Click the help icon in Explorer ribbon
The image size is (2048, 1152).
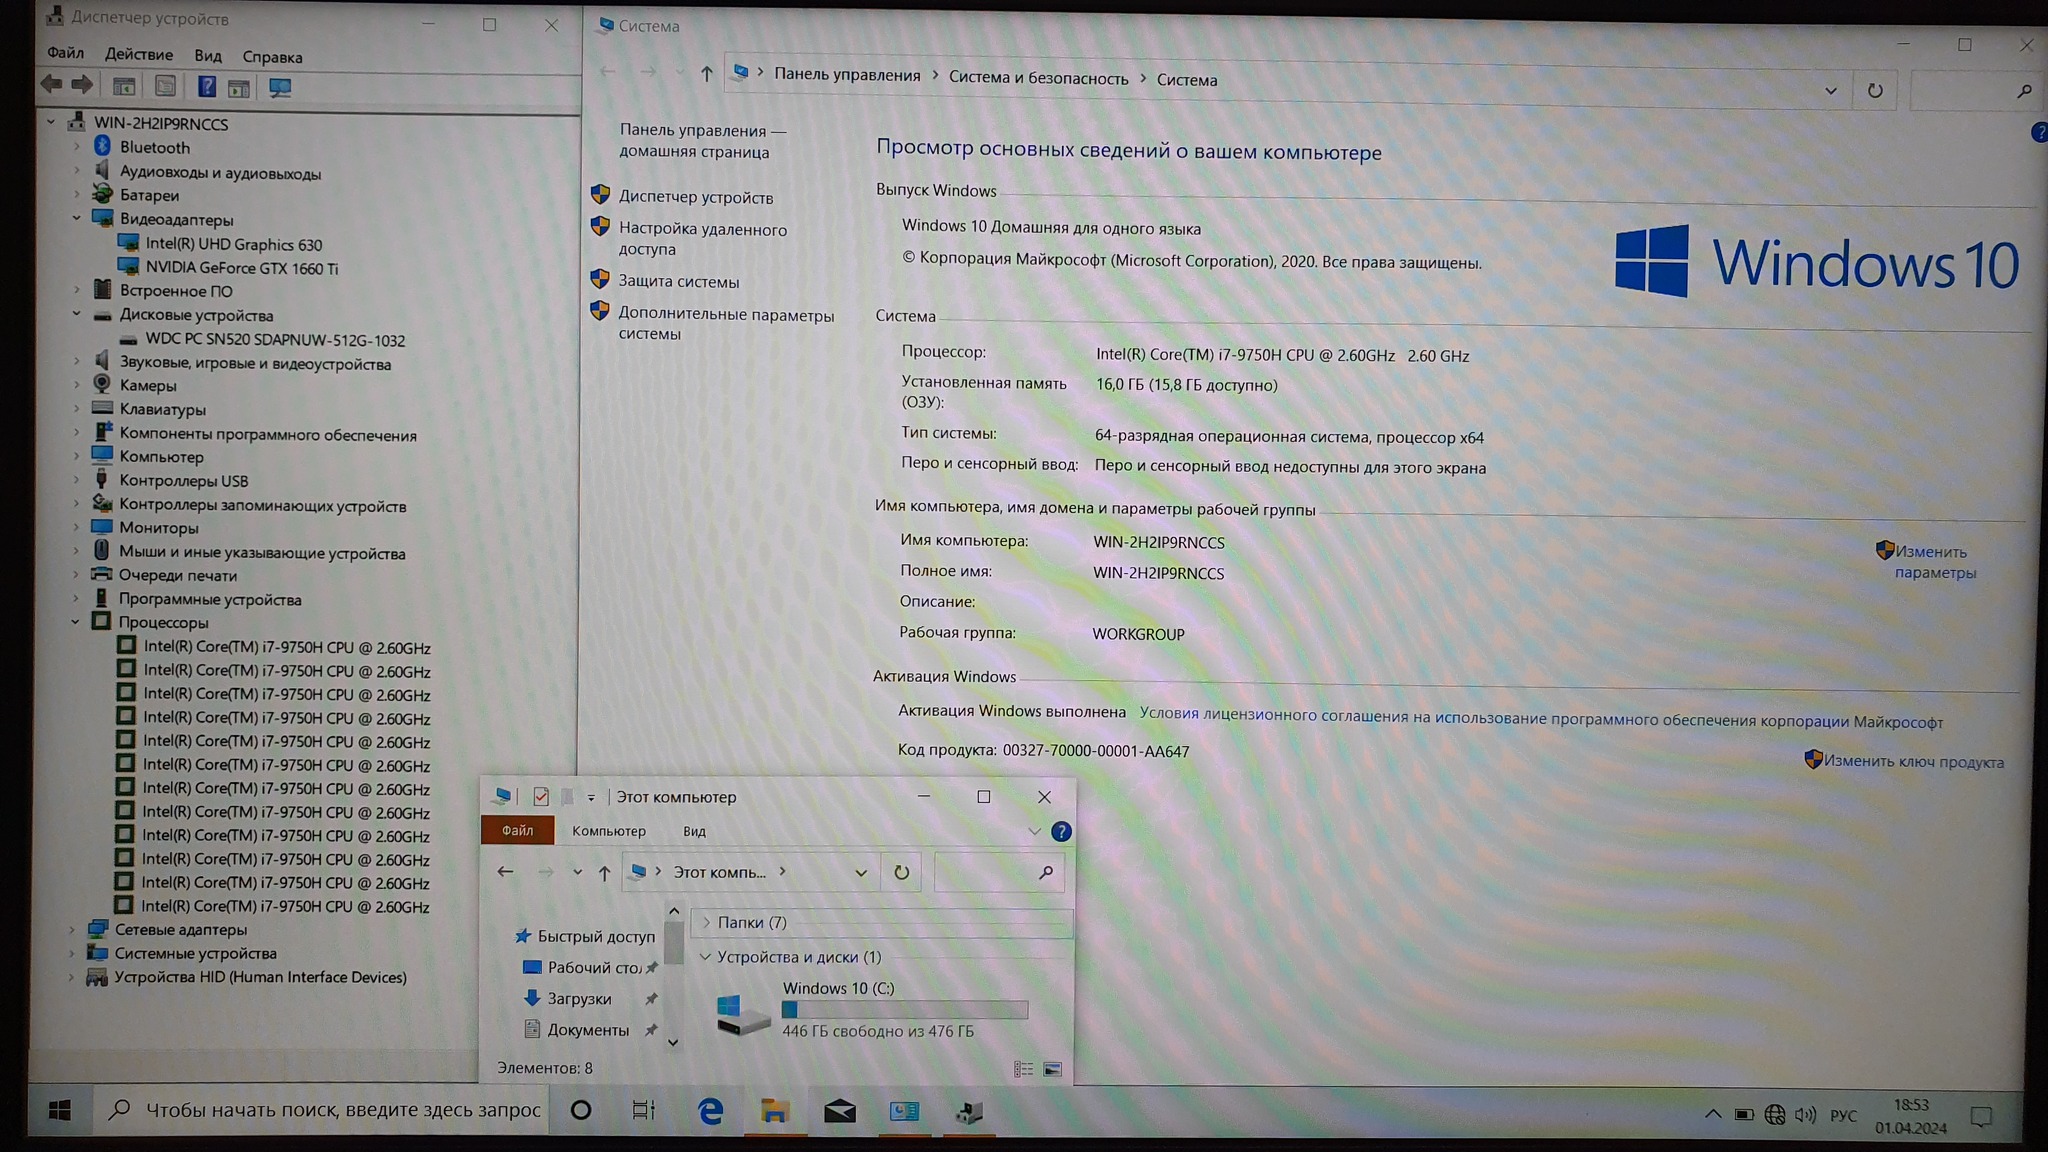point(1061,831)
